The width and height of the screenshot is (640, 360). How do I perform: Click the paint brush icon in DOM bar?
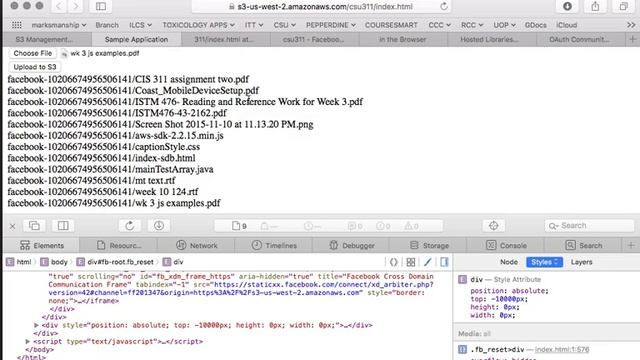[427, 262]
